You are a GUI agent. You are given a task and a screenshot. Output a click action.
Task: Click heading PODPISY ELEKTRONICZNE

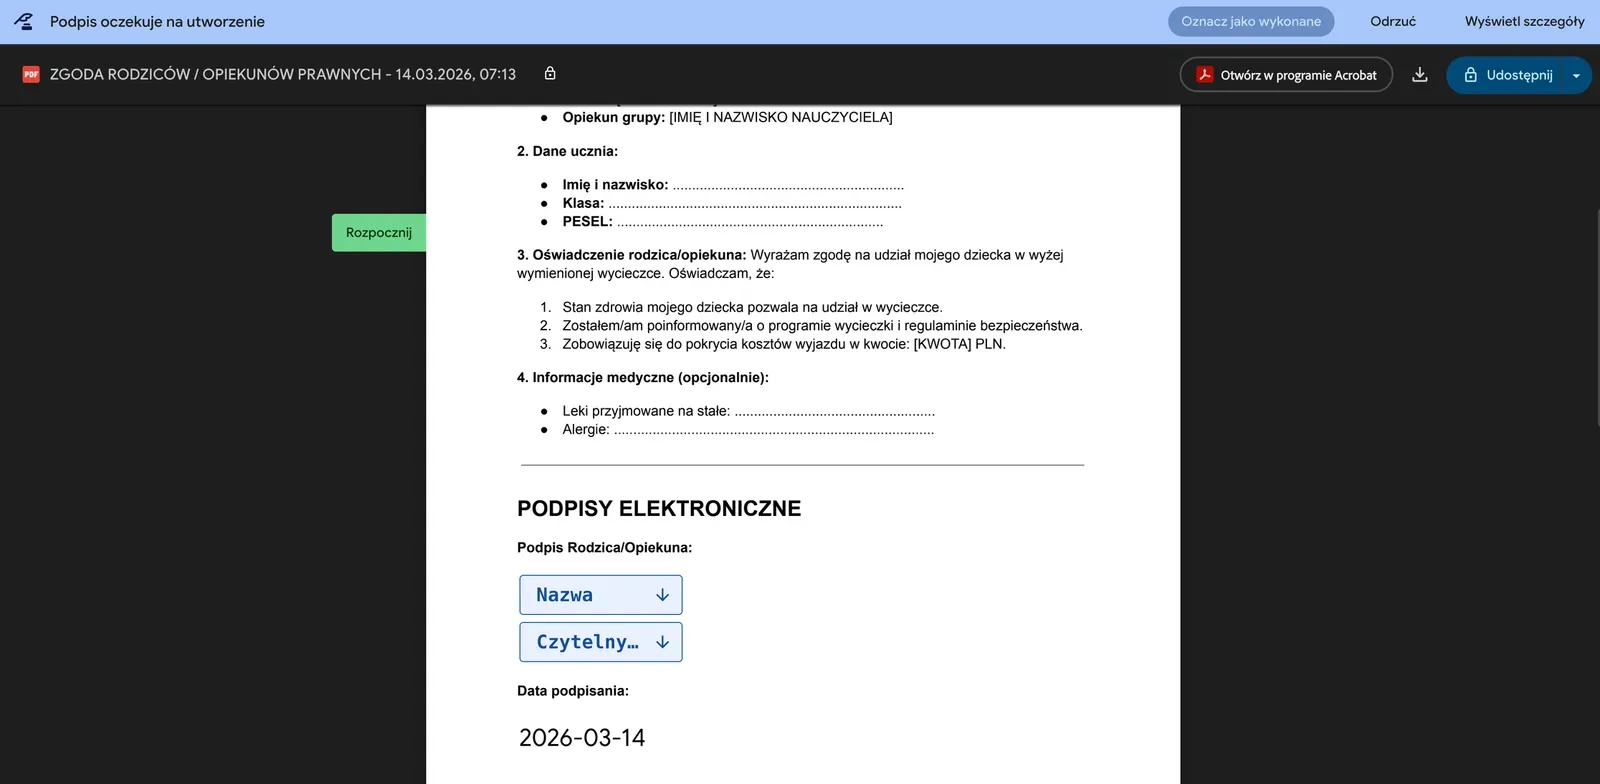659,508
